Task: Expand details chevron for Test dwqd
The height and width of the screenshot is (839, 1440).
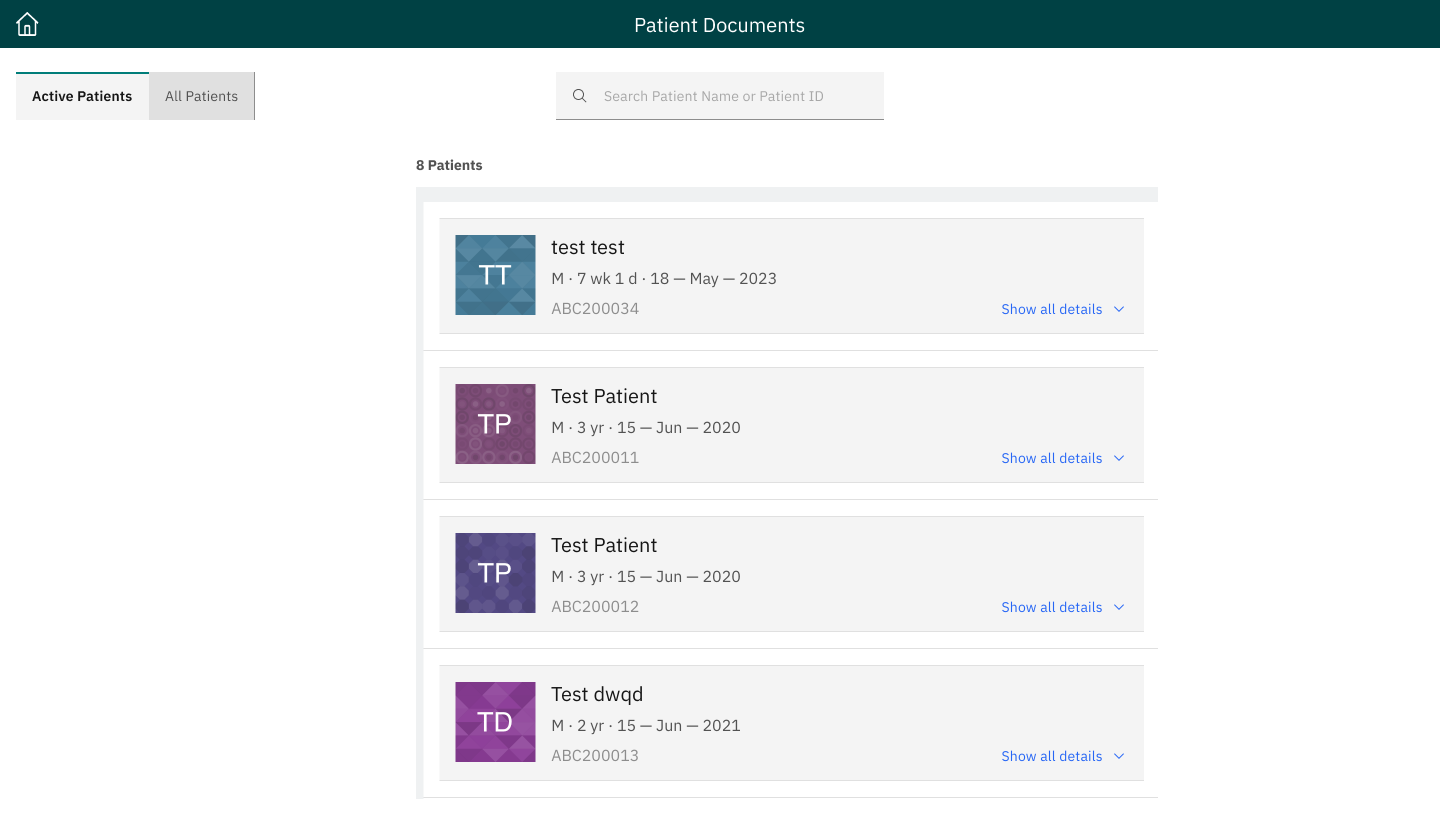Action: [x=1118, y=756]
